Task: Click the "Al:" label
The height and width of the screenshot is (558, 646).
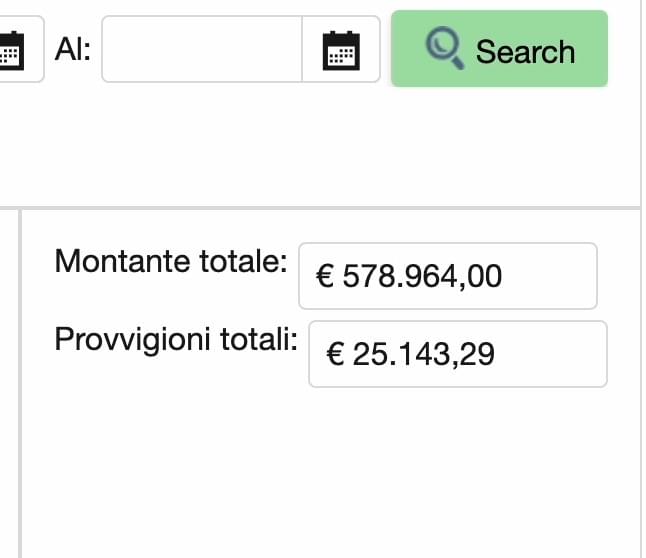Action: 73,49
